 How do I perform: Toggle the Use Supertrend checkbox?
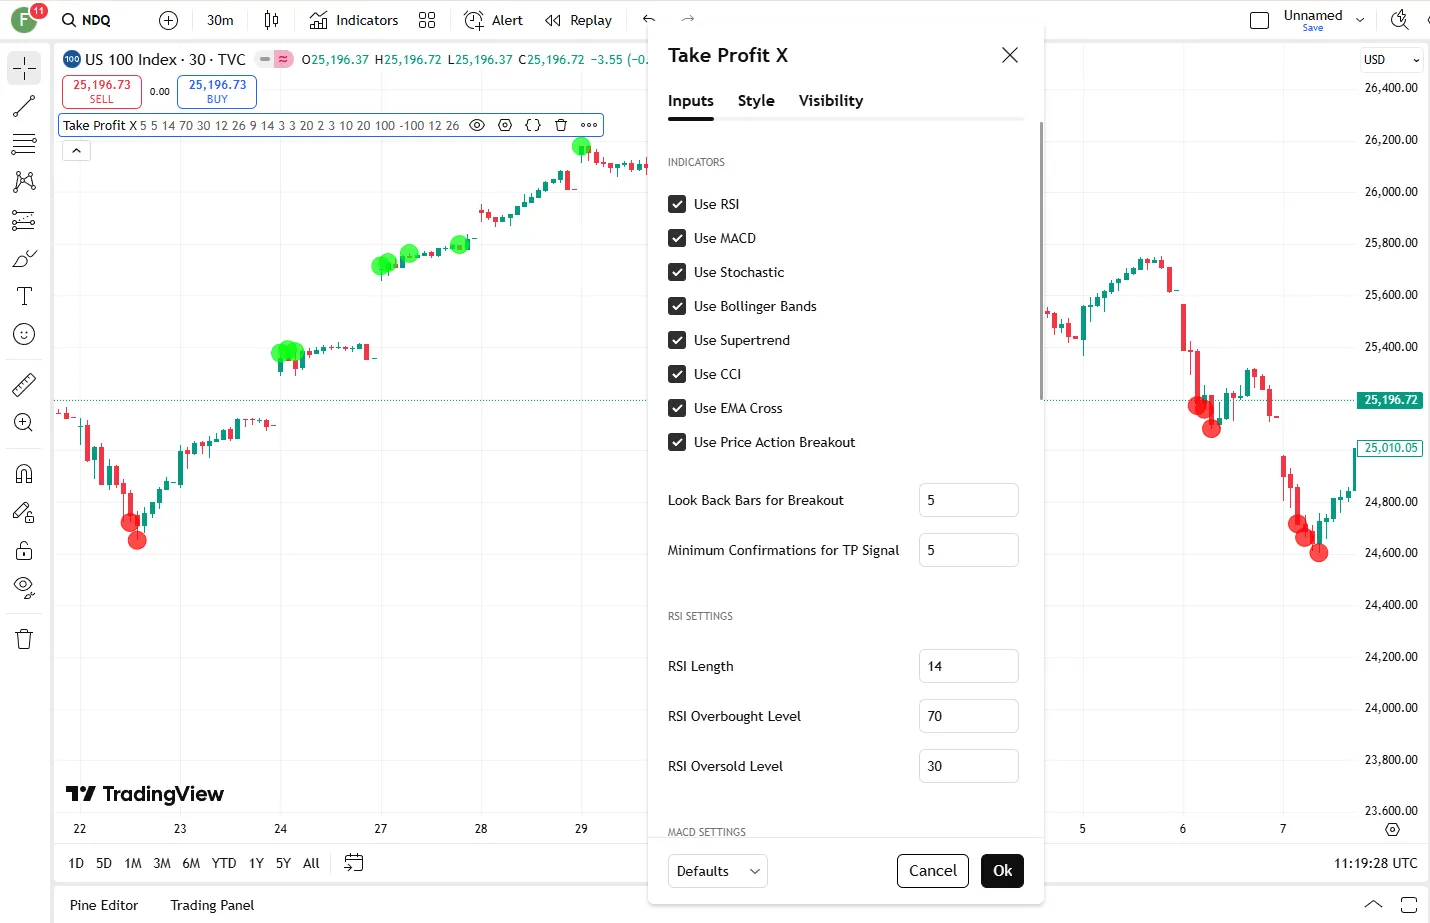coord(677,340)
